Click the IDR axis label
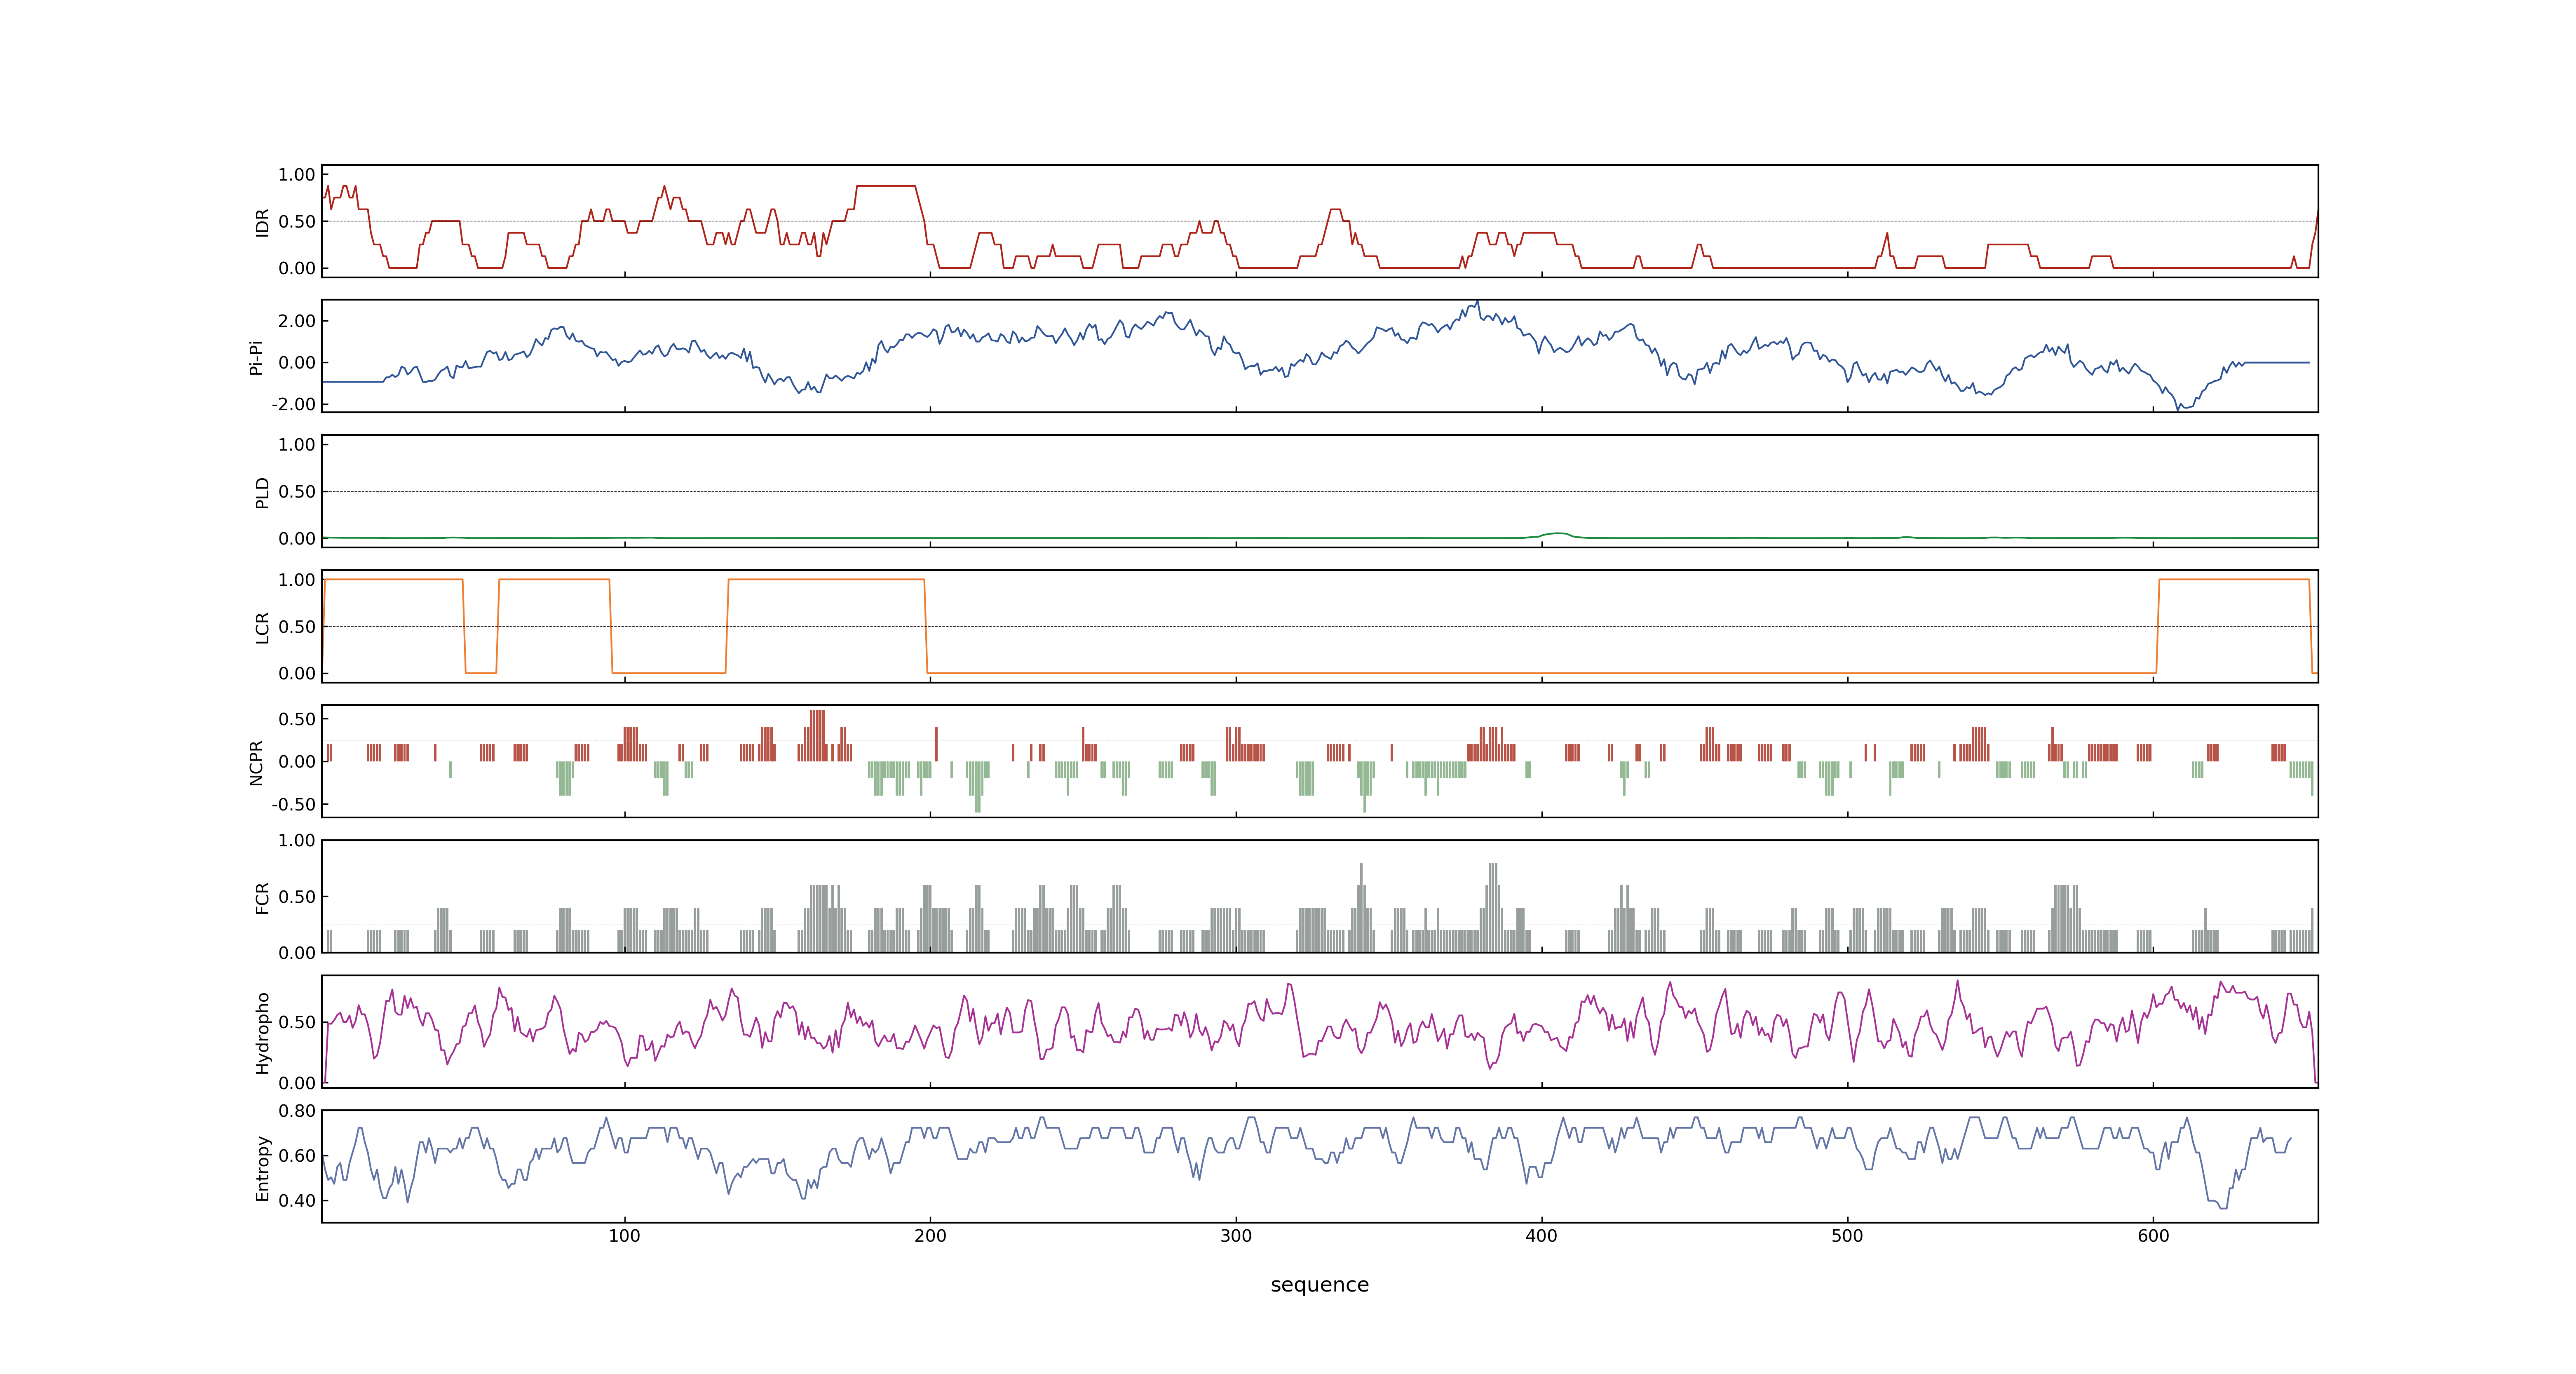The image size is (2576, 1374). pos(263,222)
